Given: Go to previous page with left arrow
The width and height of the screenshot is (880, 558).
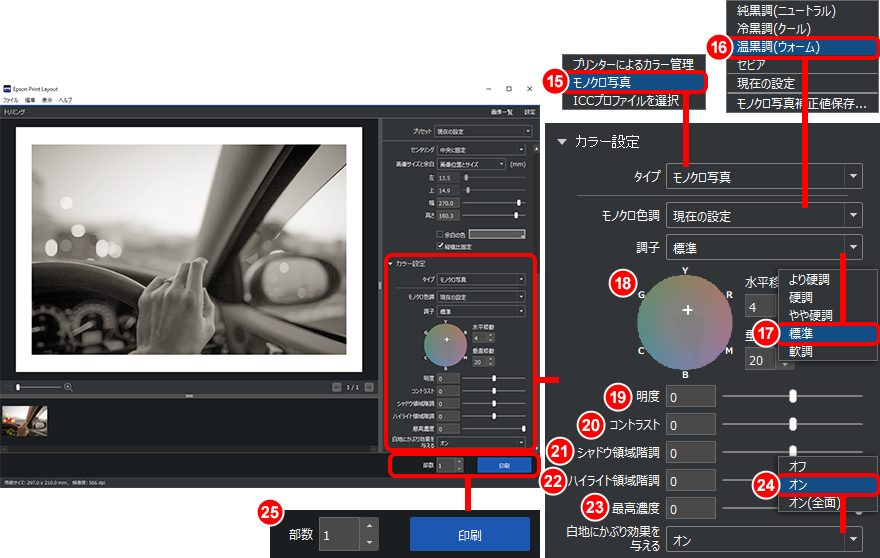Looking at the screenshot, I should (x=337, y=386).
